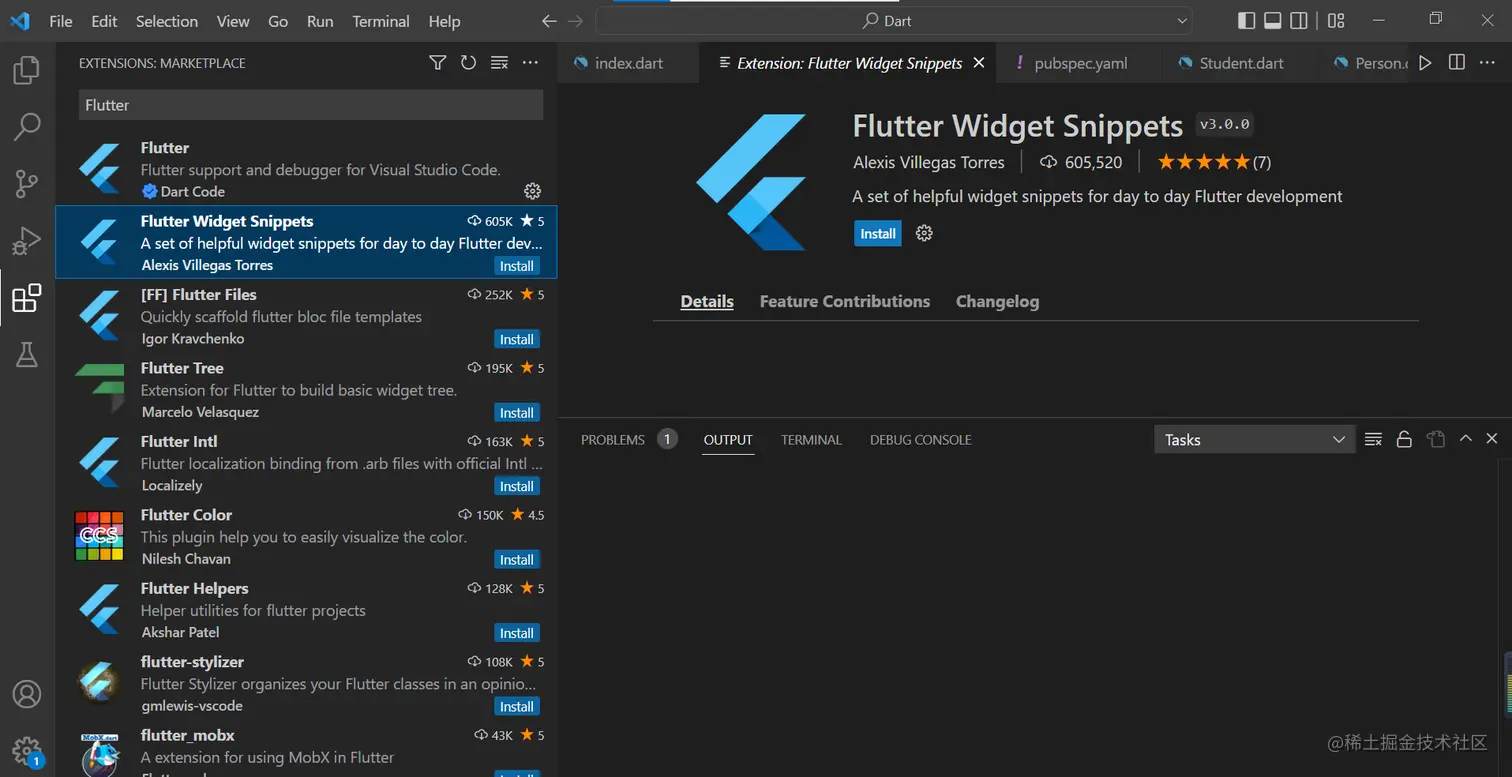Screen dimensions: 1512x777
Task: Open the View menu
Action: [233, 21]
